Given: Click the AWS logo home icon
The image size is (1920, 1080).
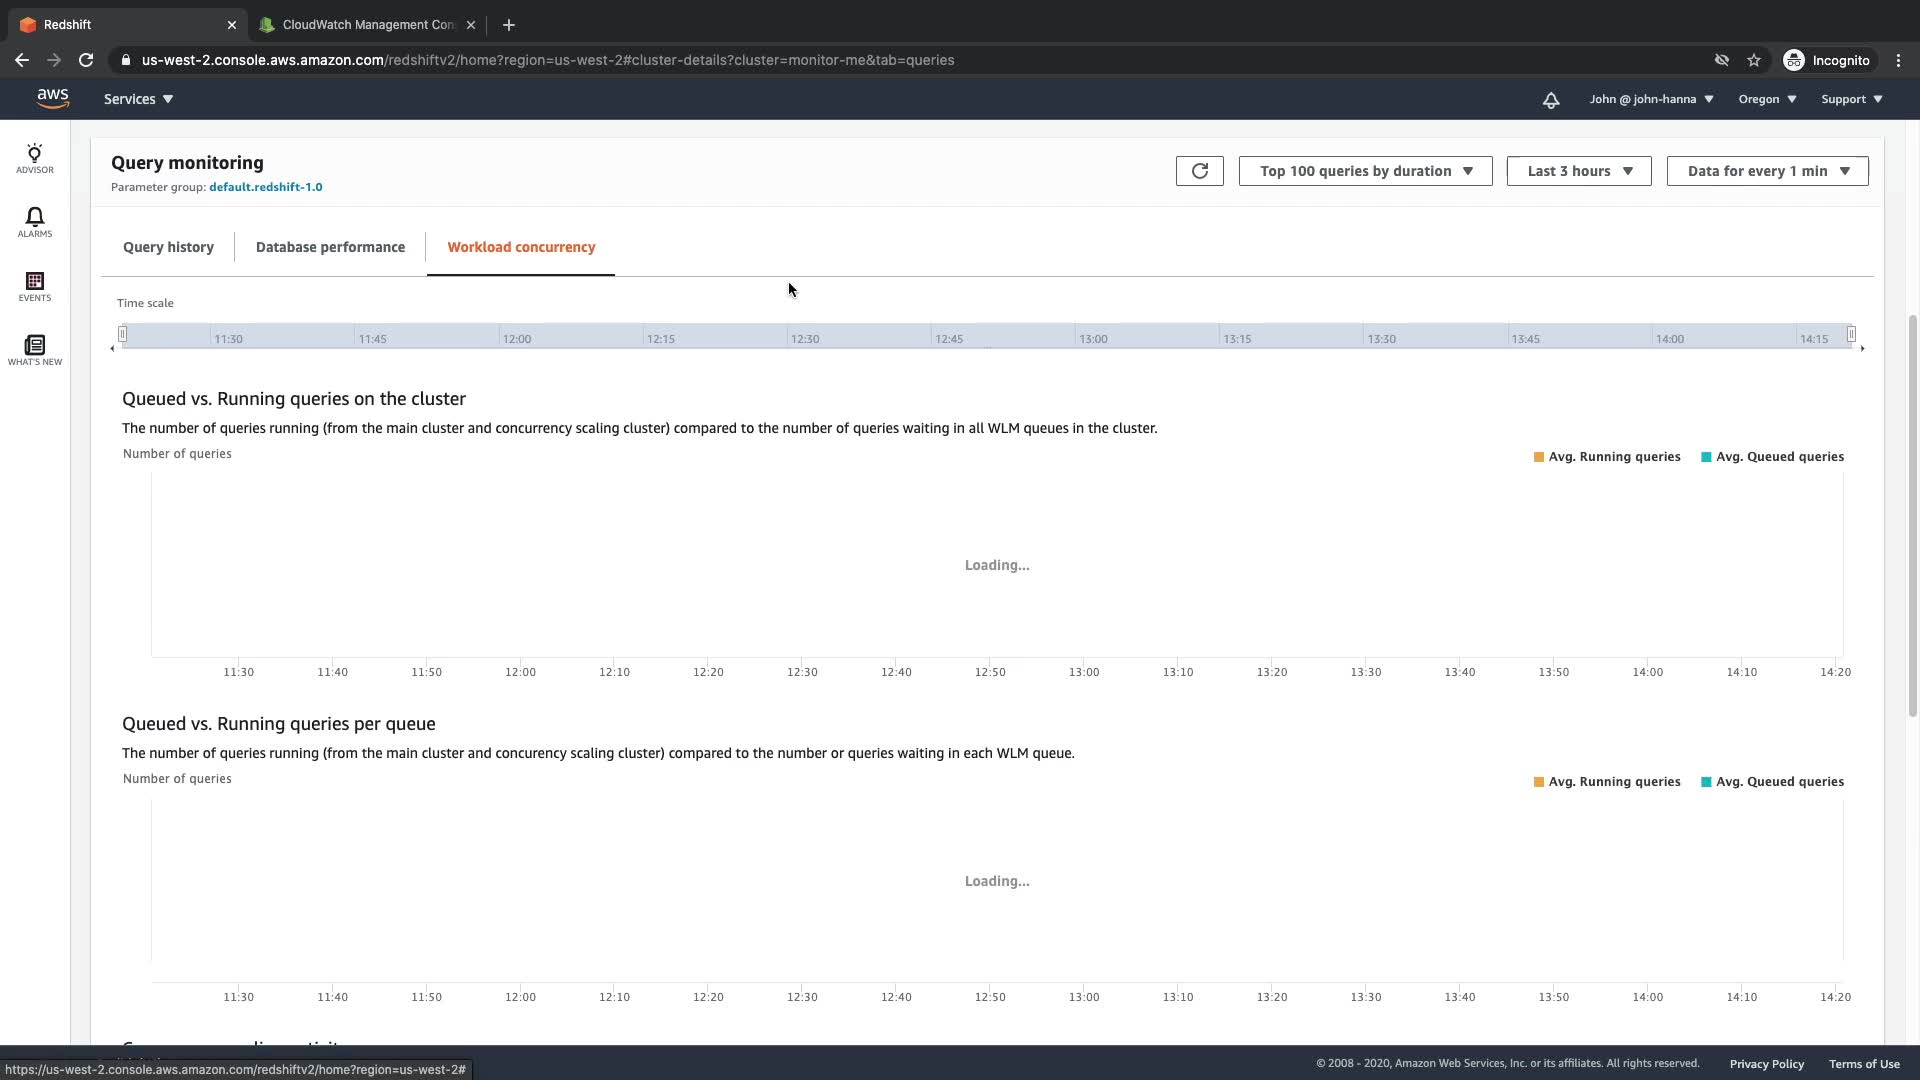Looking at the screenshot, I should point(52,98).
